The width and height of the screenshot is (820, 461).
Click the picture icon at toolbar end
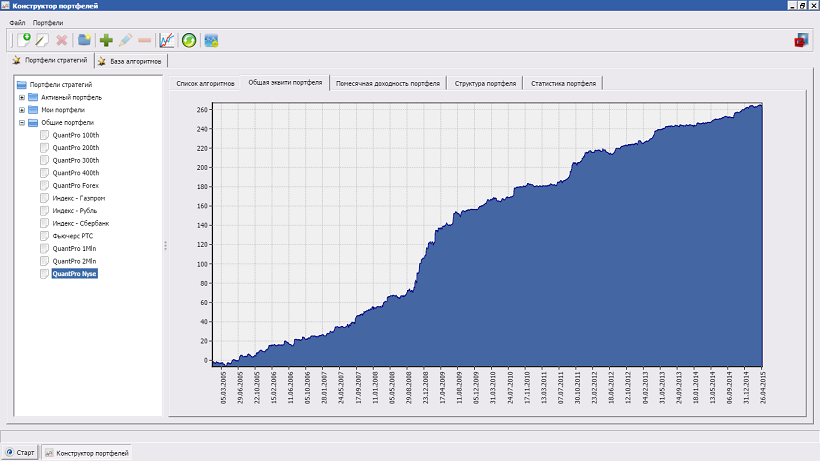point(211,40)
